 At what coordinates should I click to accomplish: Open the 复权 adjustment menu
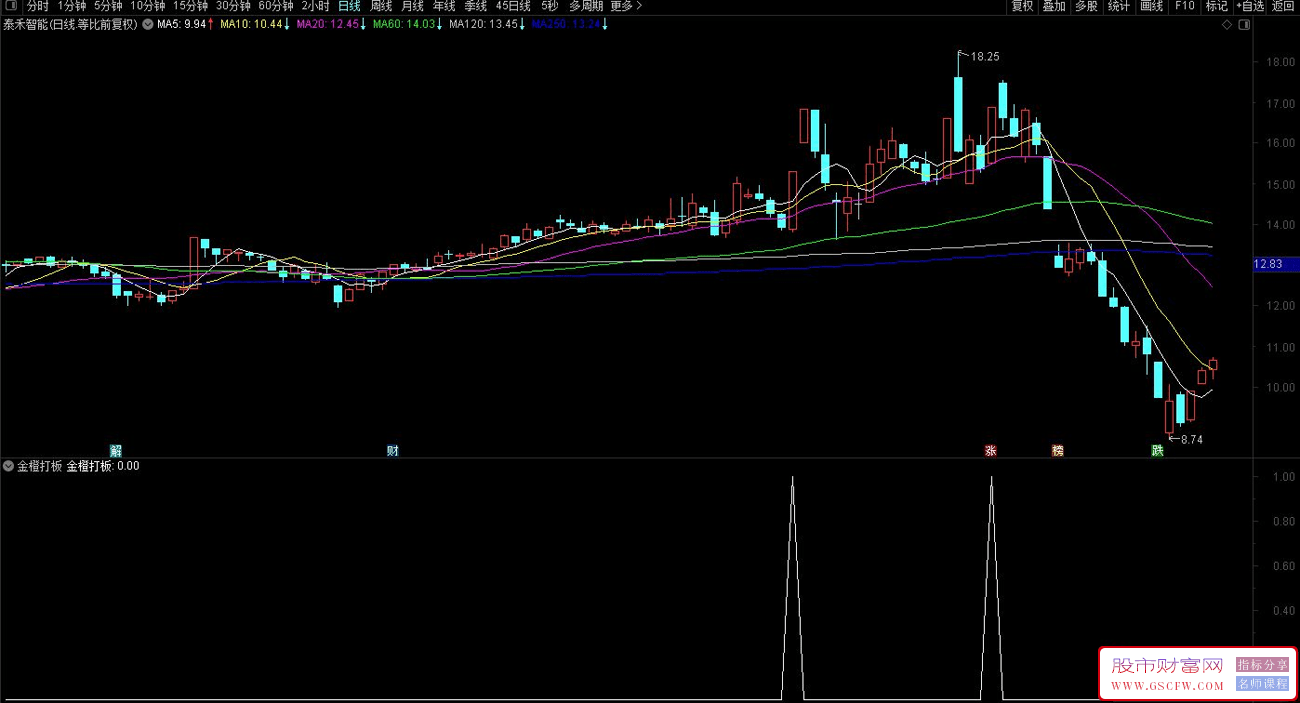pos(1022,6)
